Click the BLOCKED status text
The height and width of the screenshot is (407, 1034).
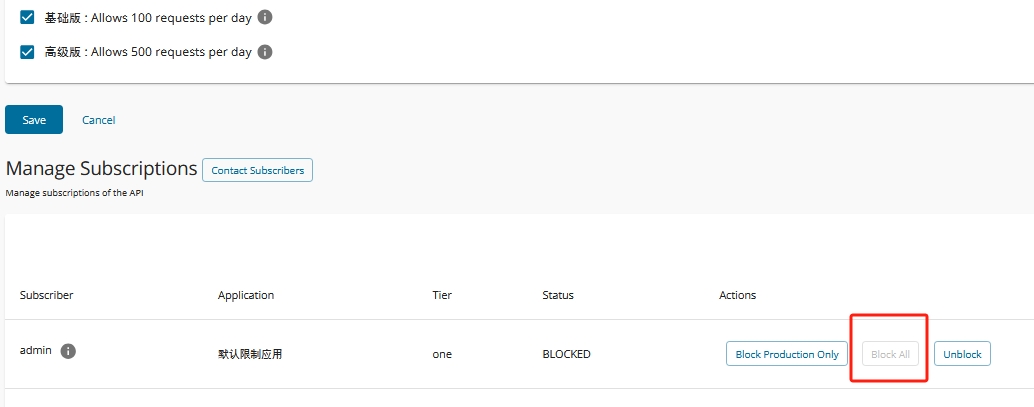(566, 354)
